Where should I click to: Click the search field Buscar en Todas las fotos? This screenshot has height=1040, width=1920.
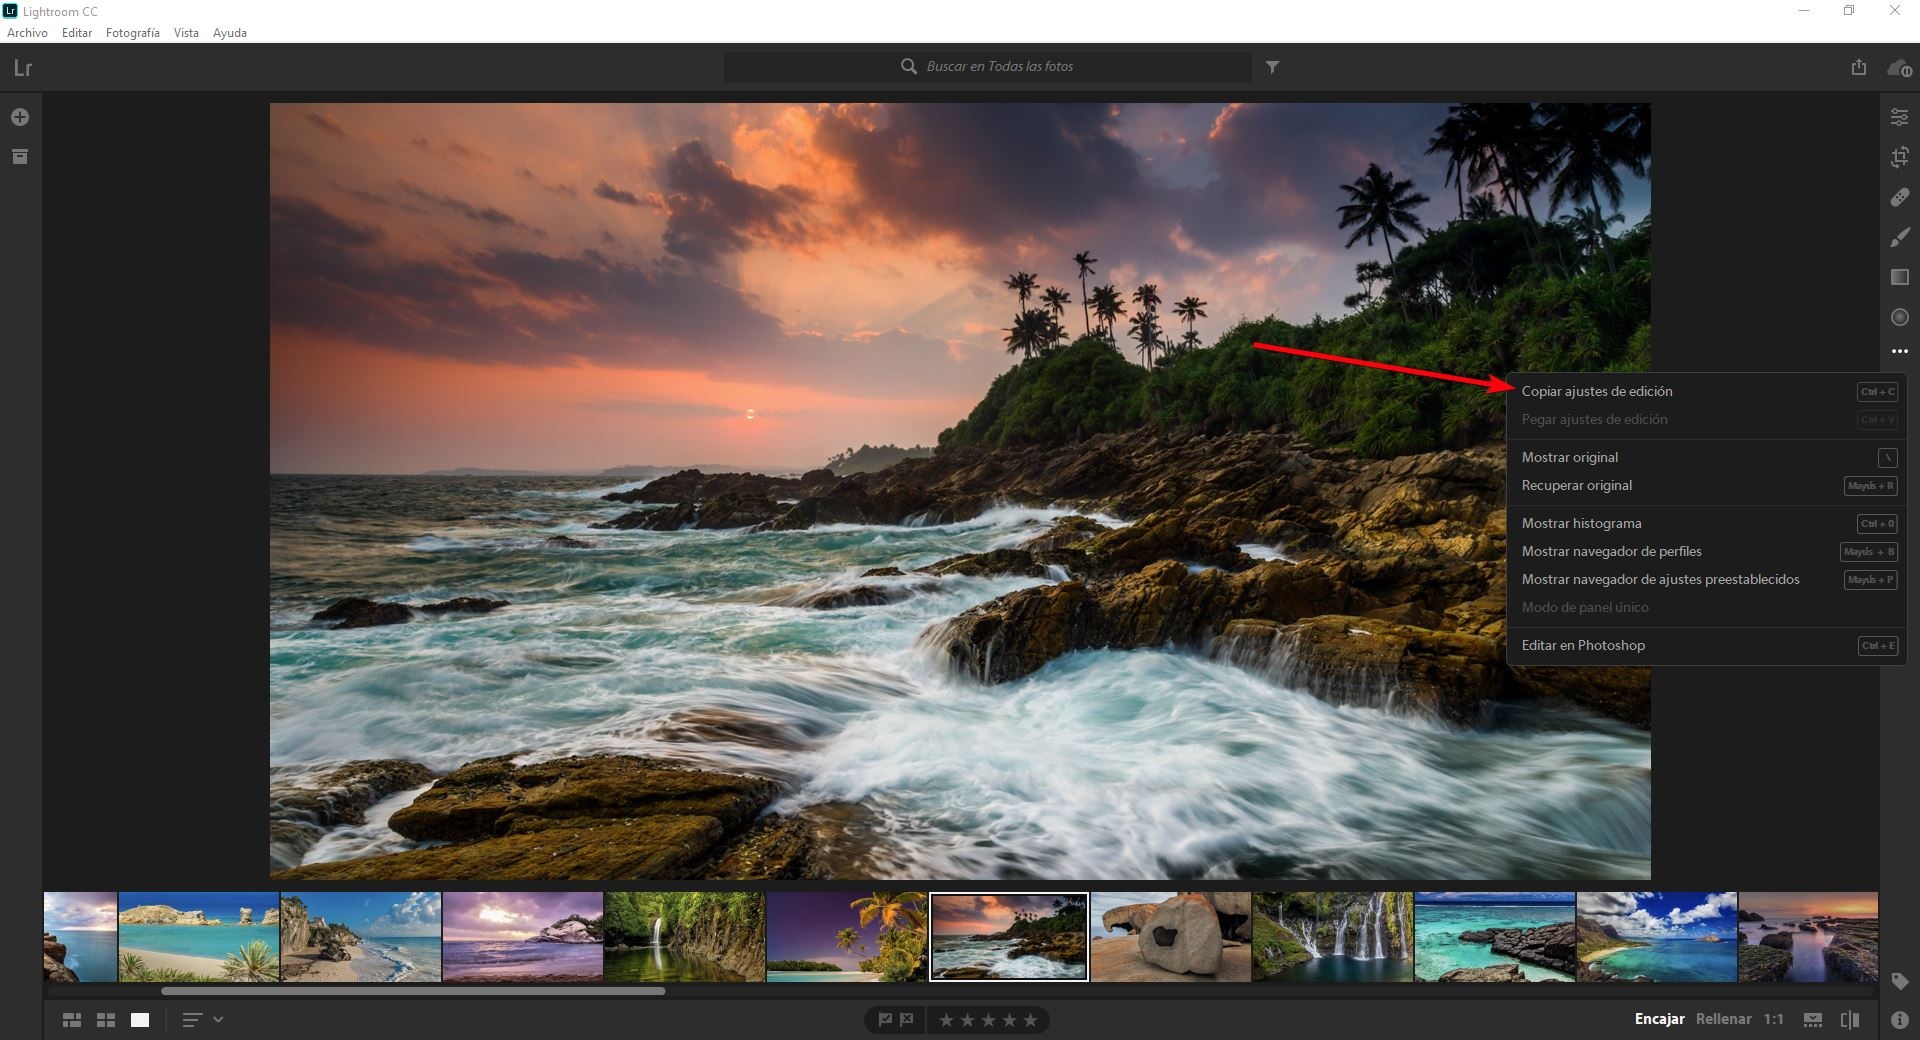(988, 67)
